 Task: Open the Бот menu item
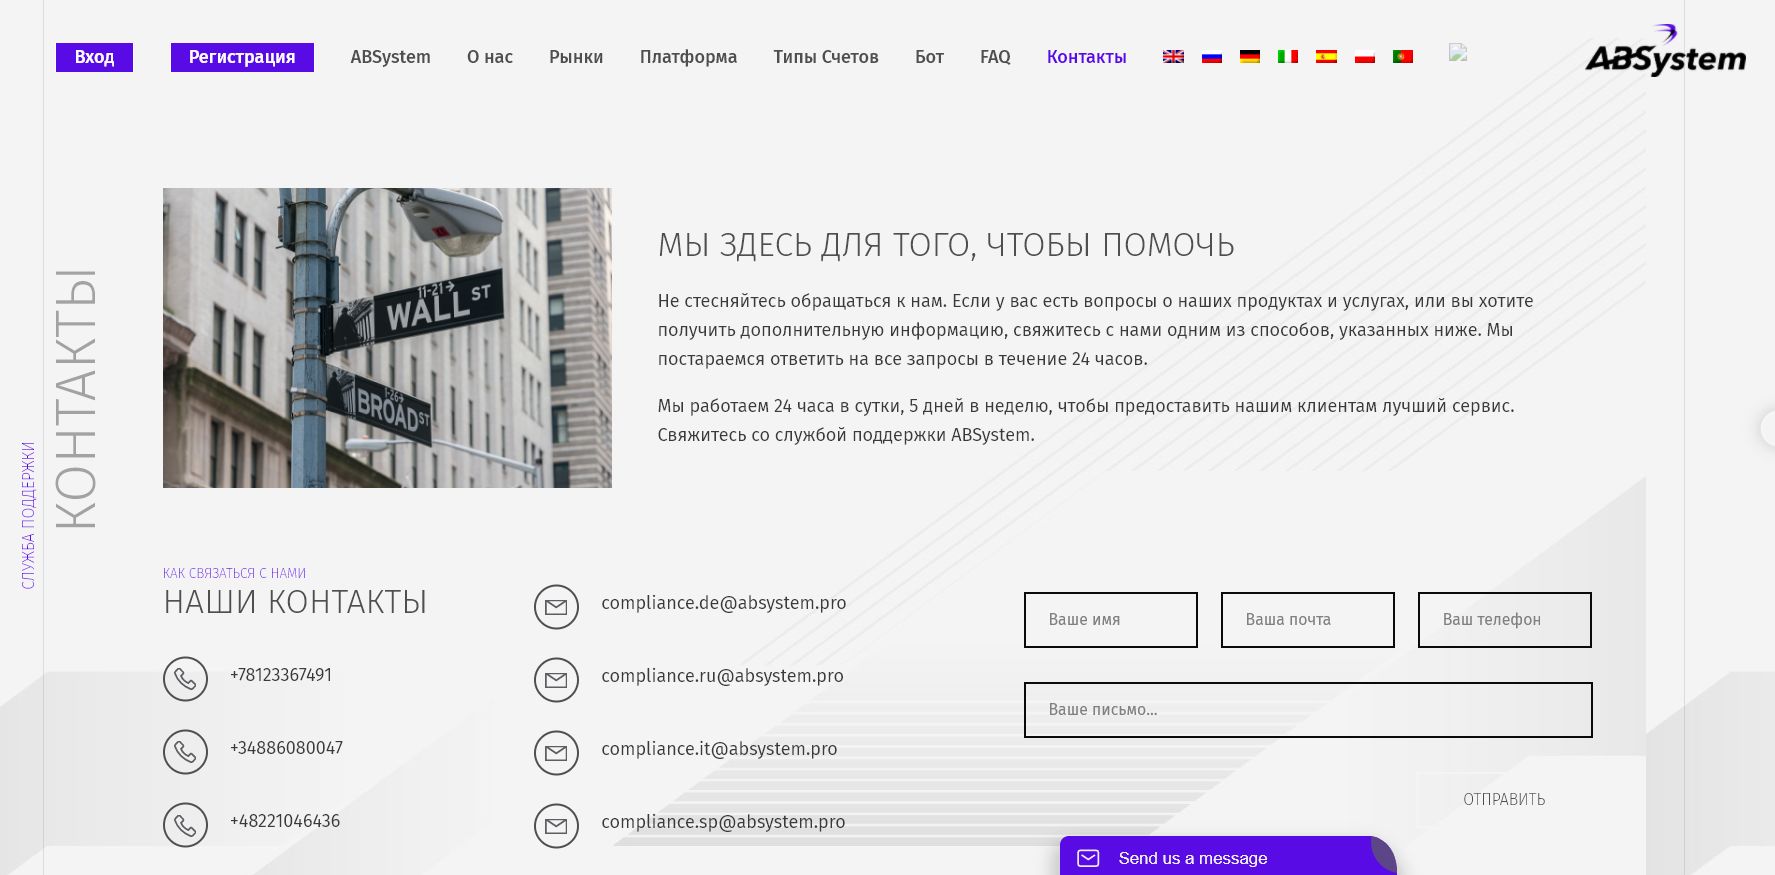tap(929, 57)
